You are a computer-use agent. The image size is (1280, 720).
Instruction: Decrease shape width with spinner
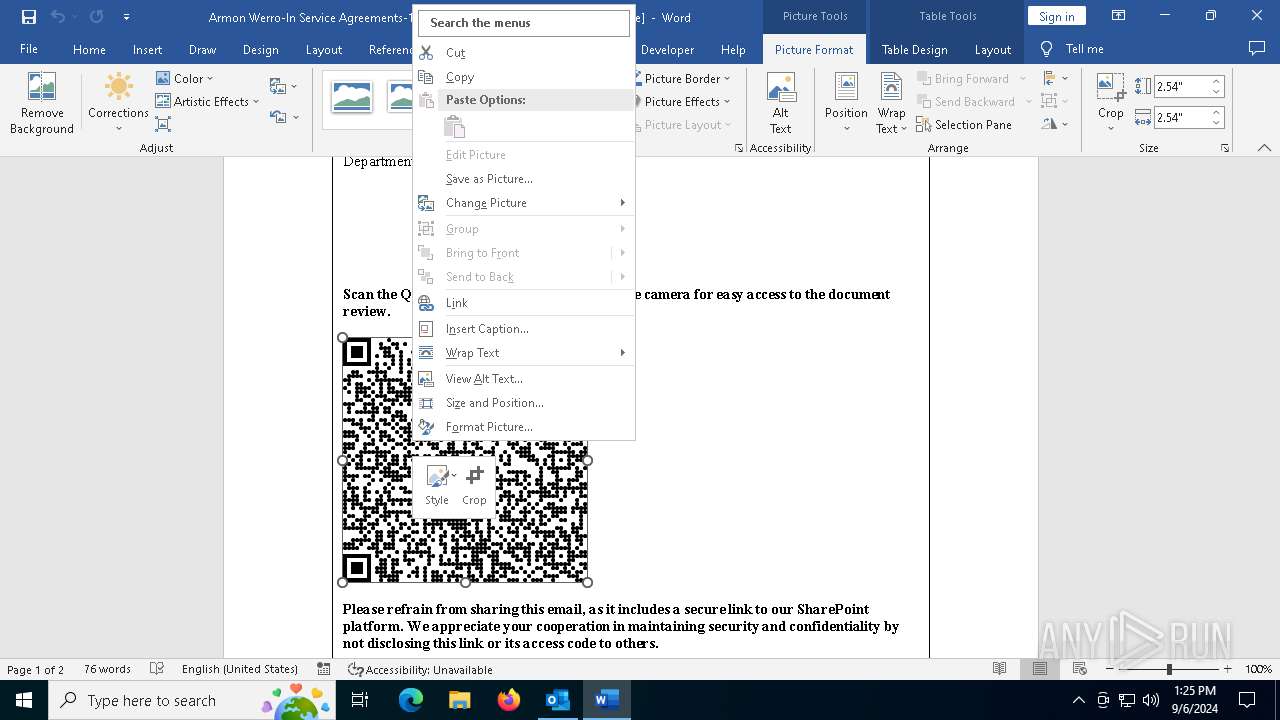(1216, 122)
